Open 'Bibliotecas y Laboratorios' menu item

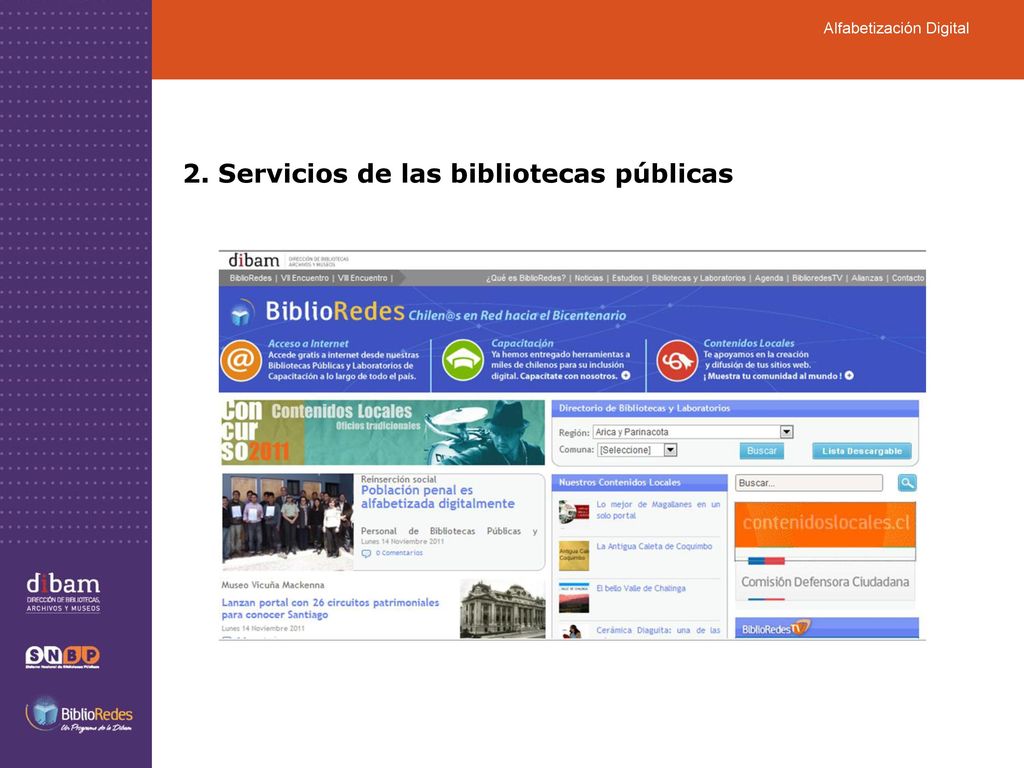coord(698,278)
